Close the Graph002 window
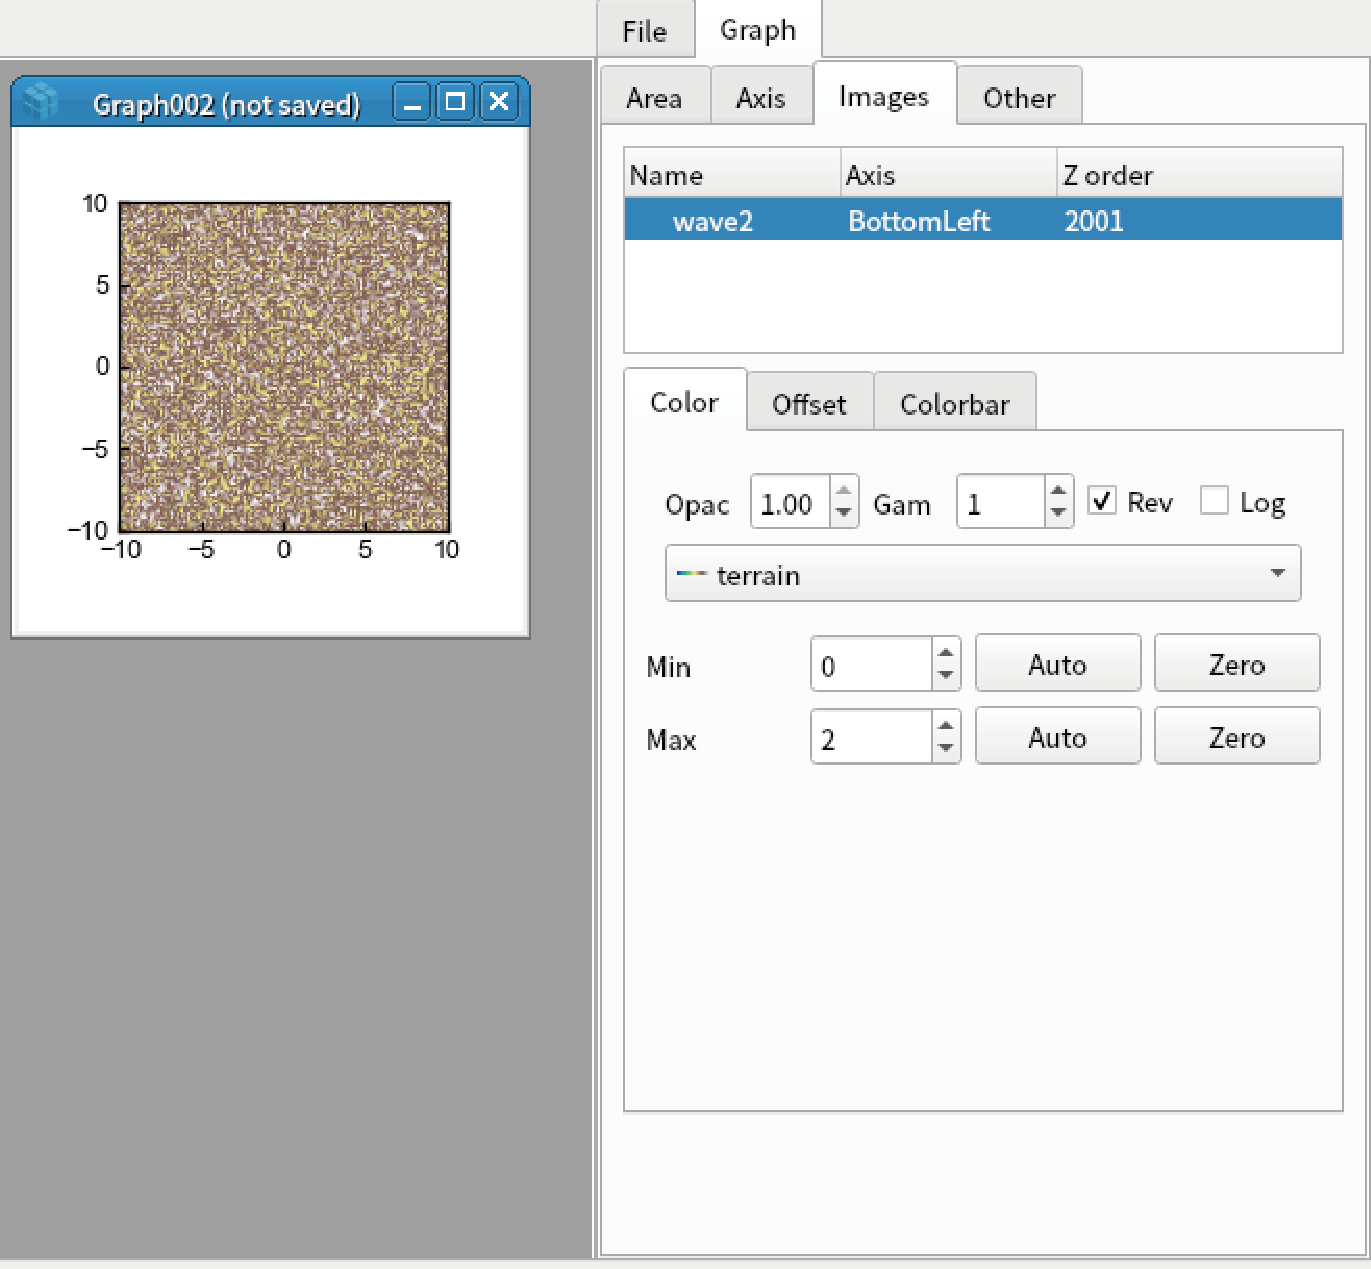The height and width of the screenshot is (1269, 1371). click(499, 102)
